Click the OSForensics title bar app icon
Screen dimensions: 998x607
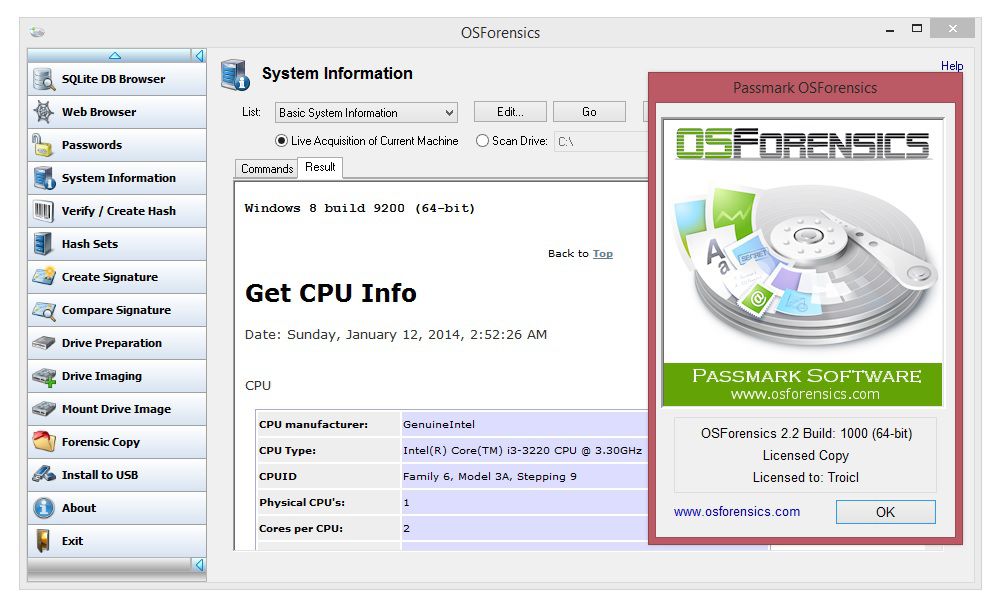pyautogui.click(x=37, y=32)
